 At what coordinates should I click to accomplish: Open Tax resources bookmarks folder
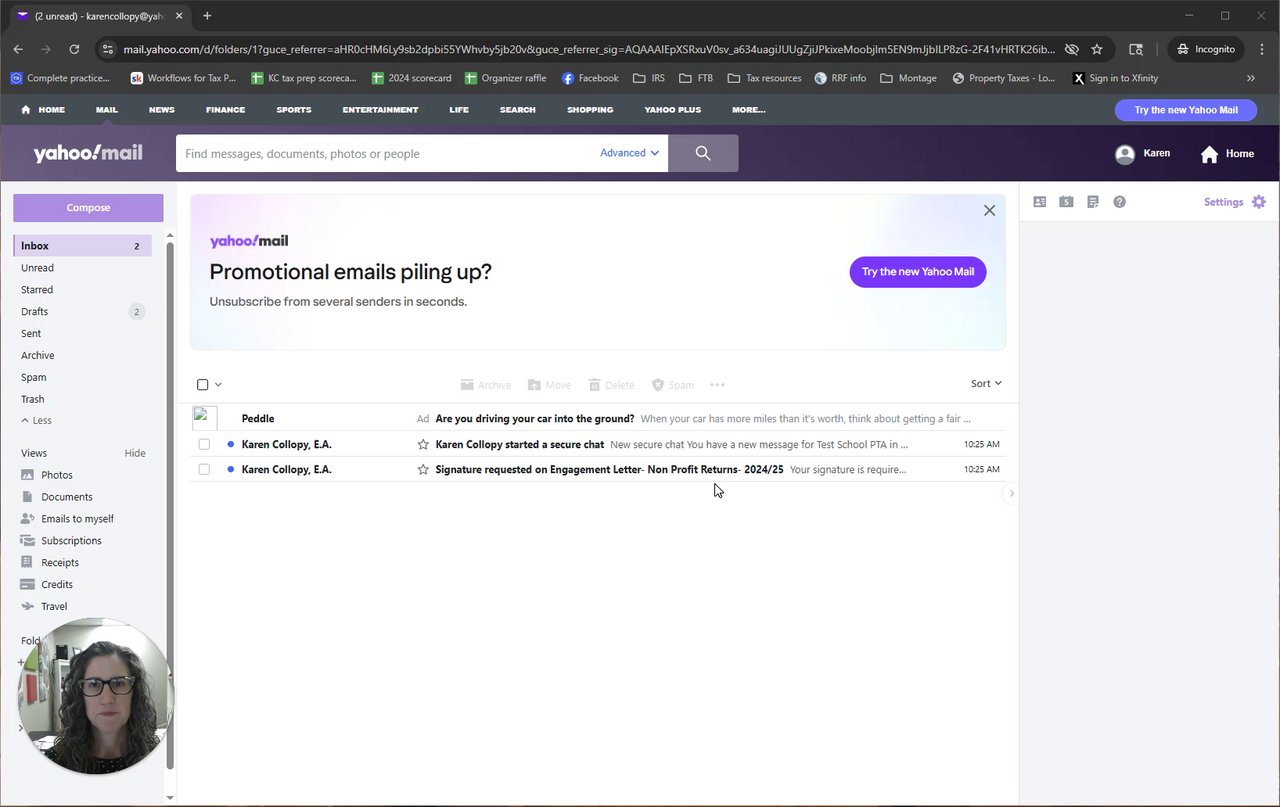pos(764,78)
